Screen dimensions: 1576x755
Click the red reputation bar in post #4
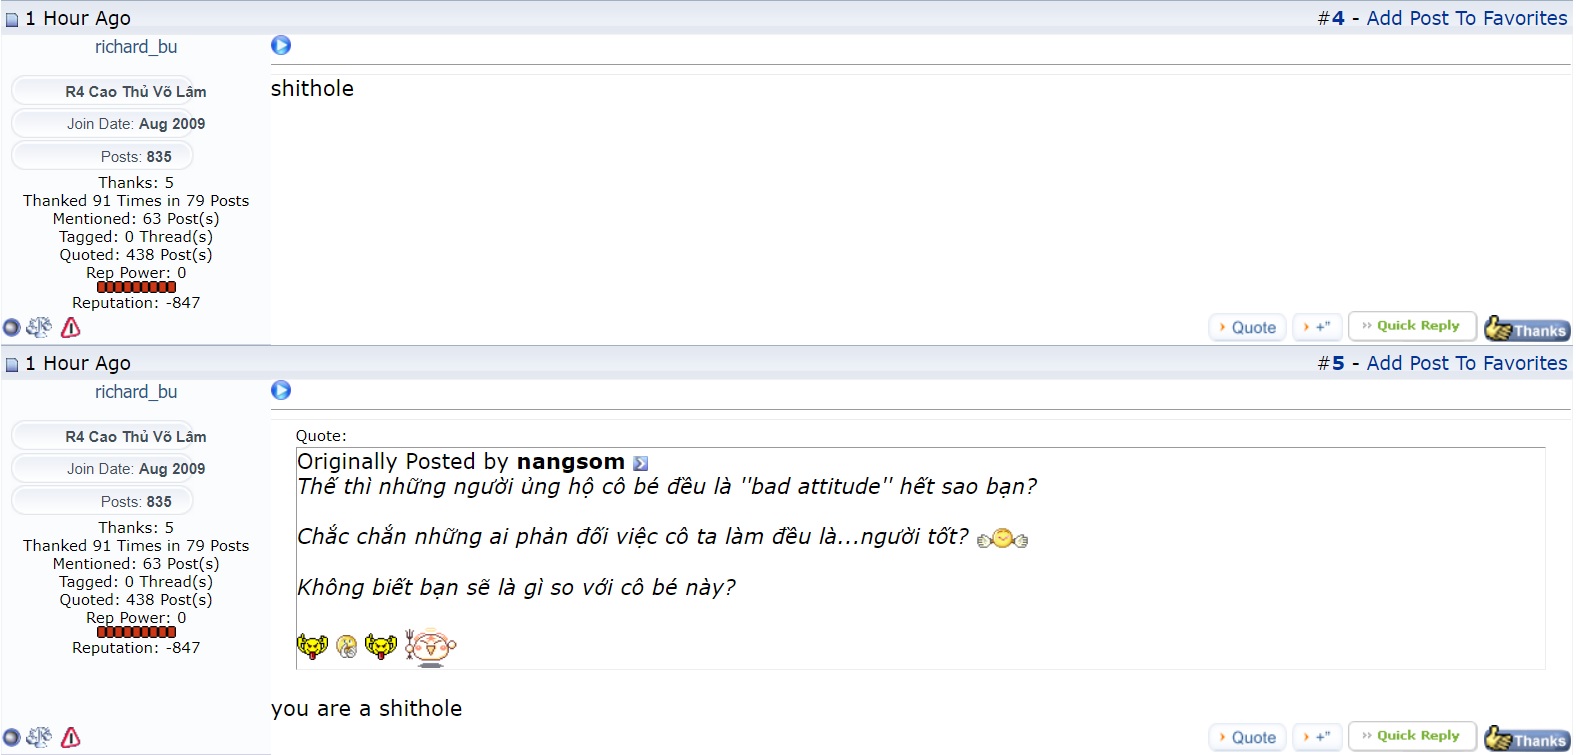(136, 287)
